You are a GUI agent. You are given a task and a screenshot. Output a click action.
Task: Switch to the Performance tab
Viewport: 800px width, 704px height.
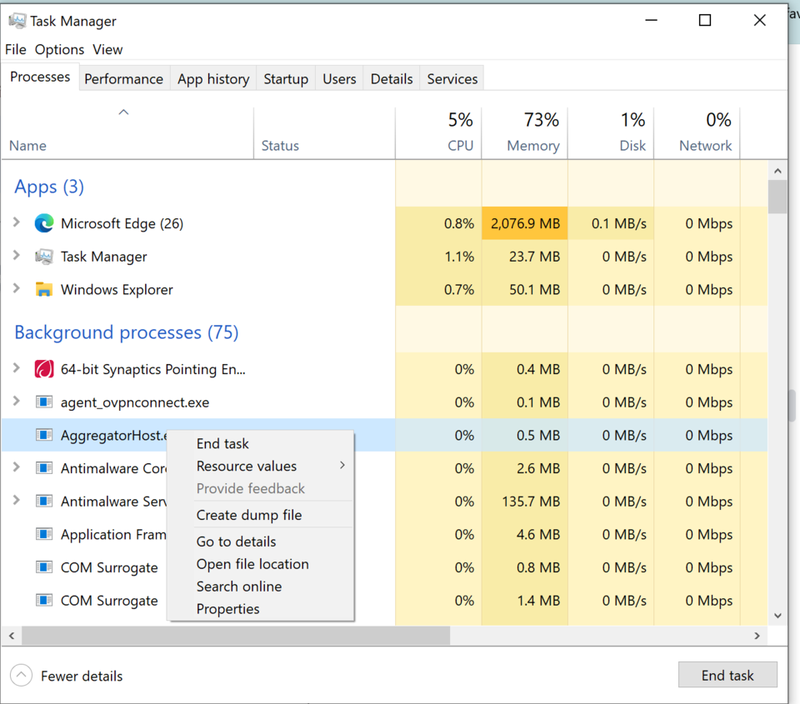pyautogui.click(x=123, y=79)
